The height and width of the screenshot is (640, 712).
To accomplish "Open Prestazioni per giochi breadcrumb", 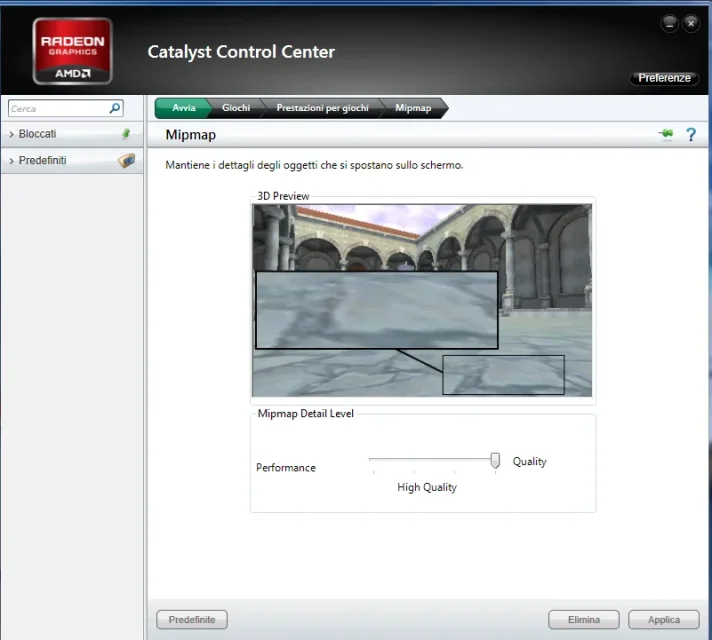I will (x=322, y=108).
